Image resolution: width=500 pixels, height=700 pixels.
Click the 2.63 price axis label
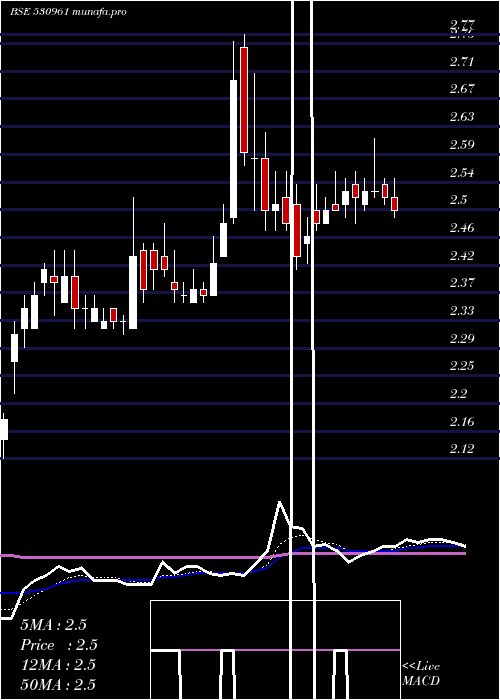click(x=462, y=117)
